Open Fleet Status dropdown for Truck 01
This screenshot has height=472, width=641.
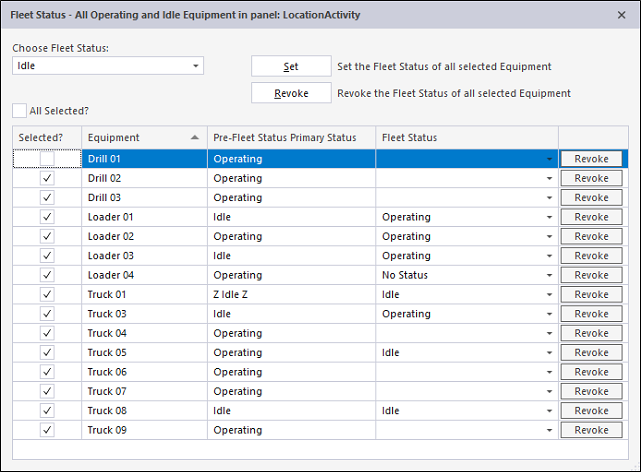(549, 294)
